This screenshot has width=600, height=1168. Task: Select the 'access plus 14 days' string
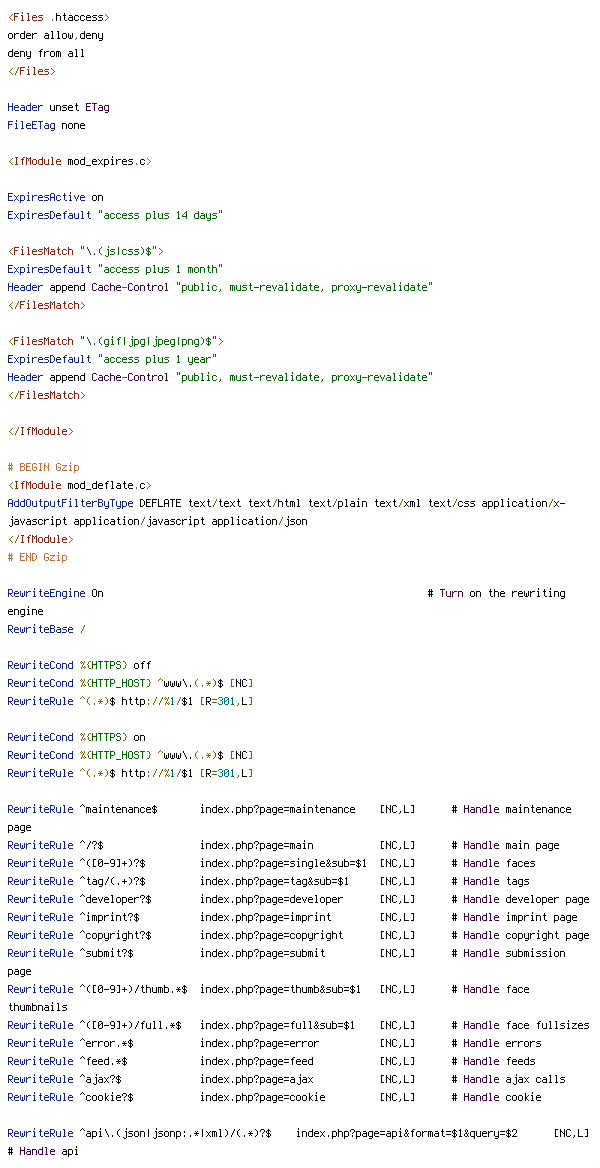pos(160,215)
